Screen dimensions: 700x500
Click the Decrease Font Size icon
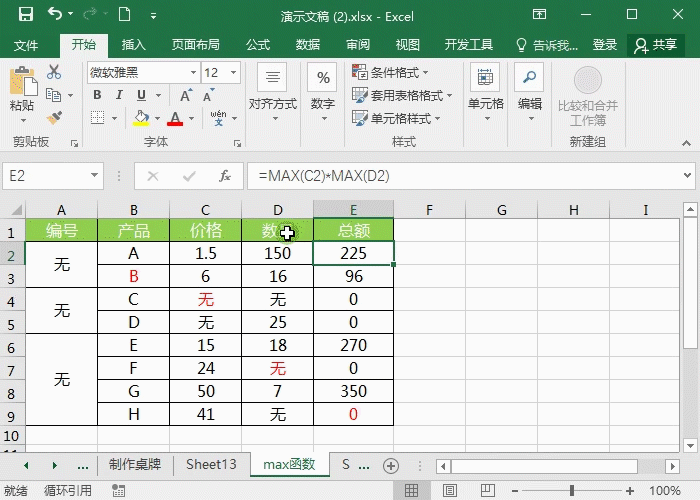(x=209, y=95)
